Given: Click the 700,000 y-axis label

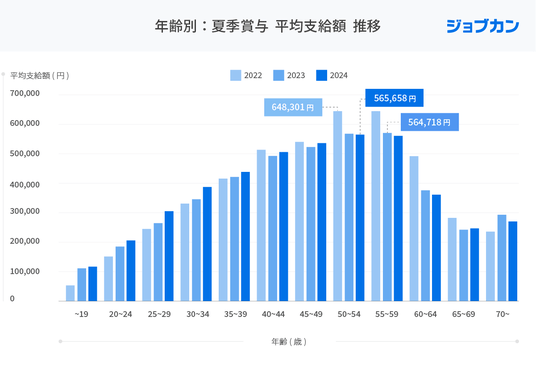Looking at the screenshot, I should click(x=25, y=93).
